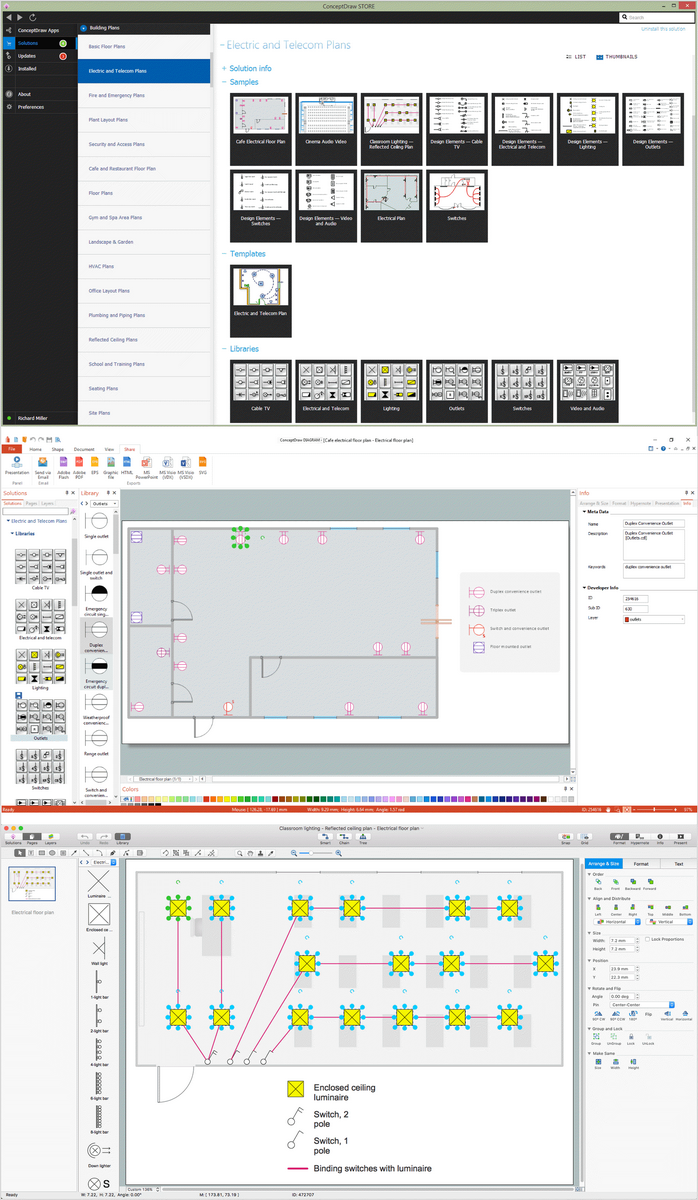Pick the red color swatch in Colors bar
This screenshot has height=1200, width=698.
click(207, 798)
